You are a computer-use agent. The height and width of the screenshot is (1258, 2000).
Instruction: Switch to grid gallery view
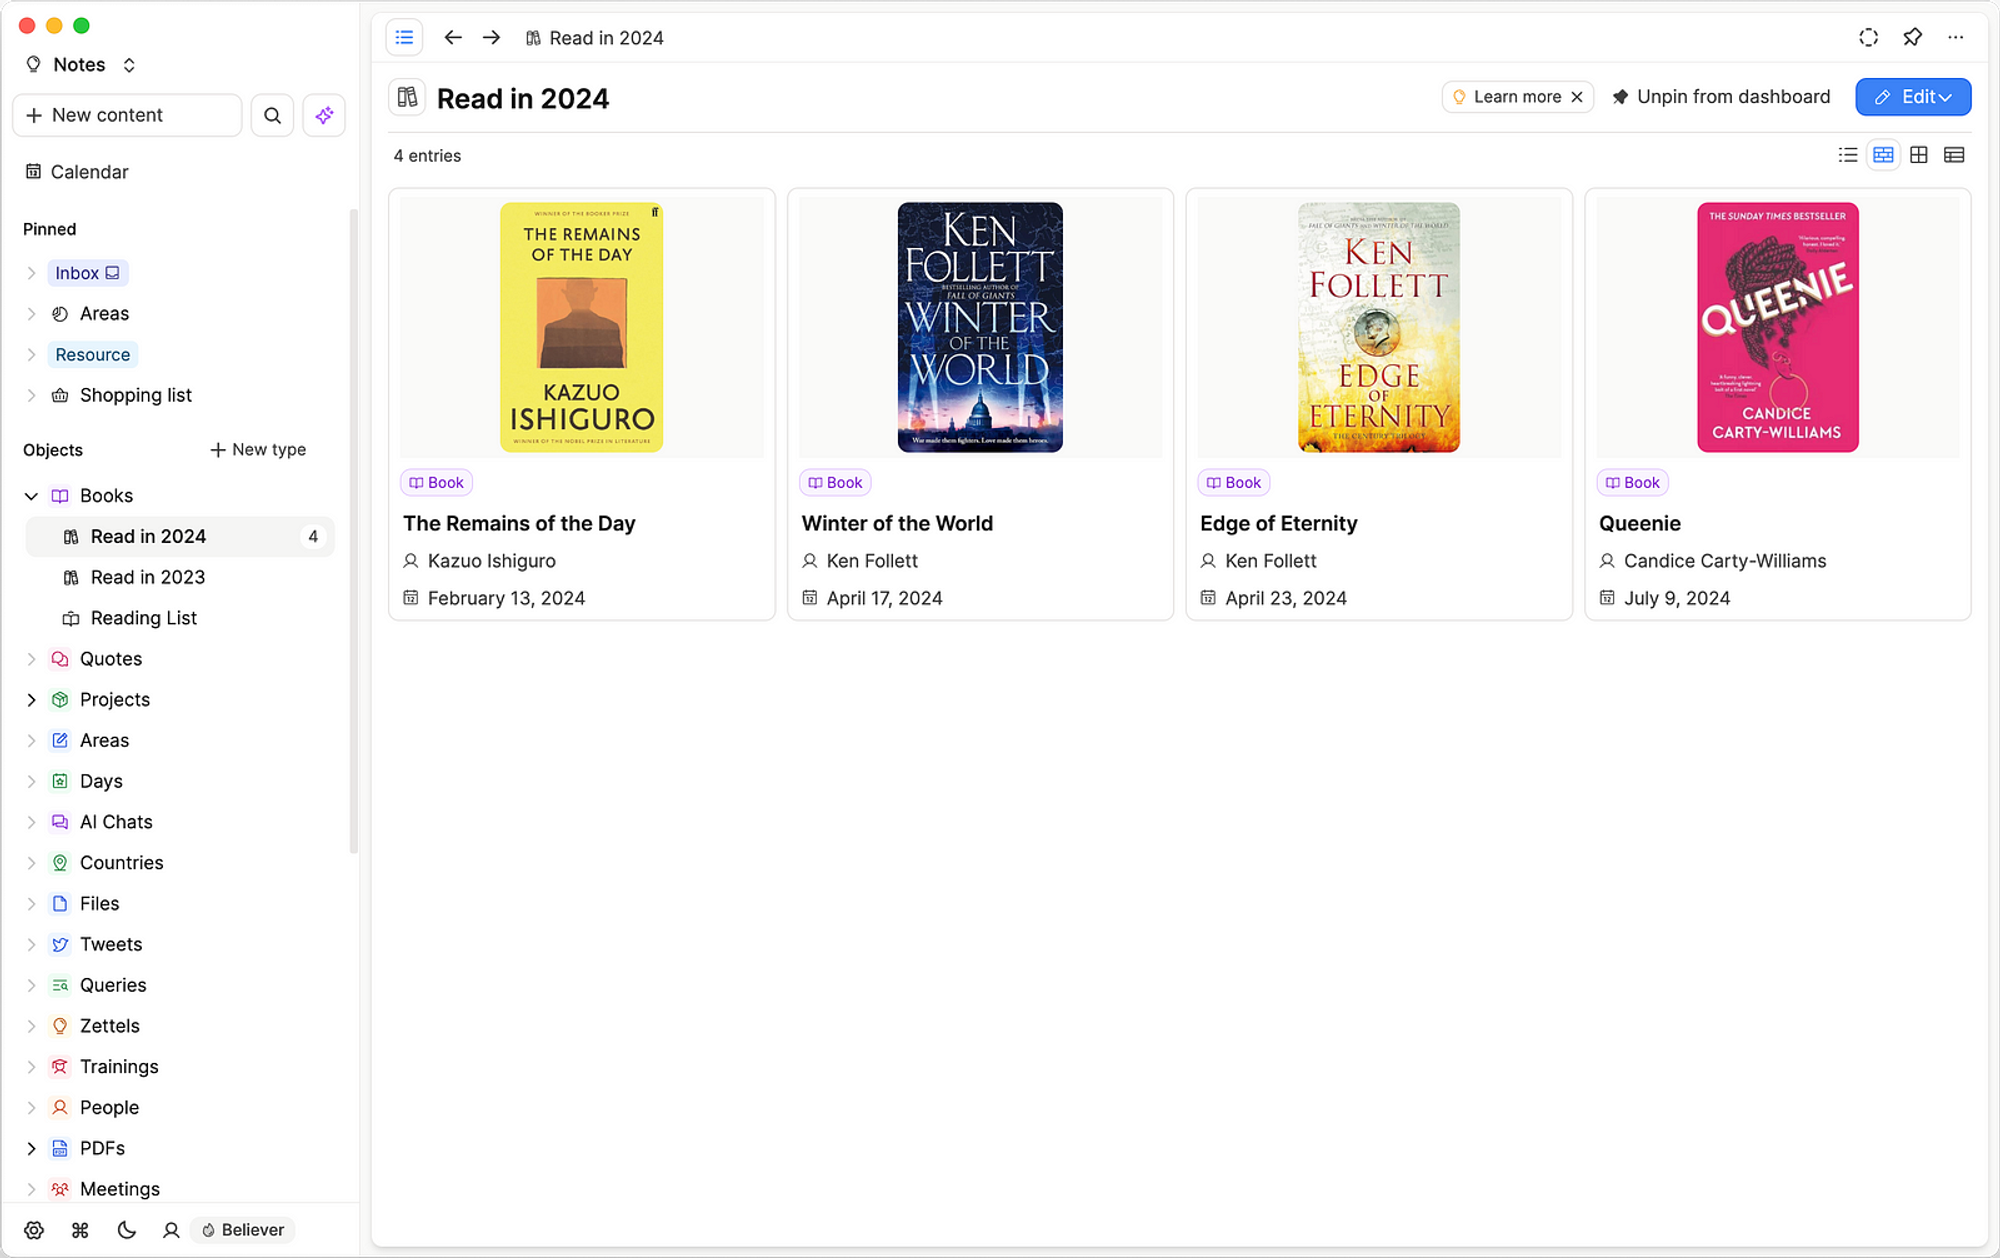(x=1919, y=155)
